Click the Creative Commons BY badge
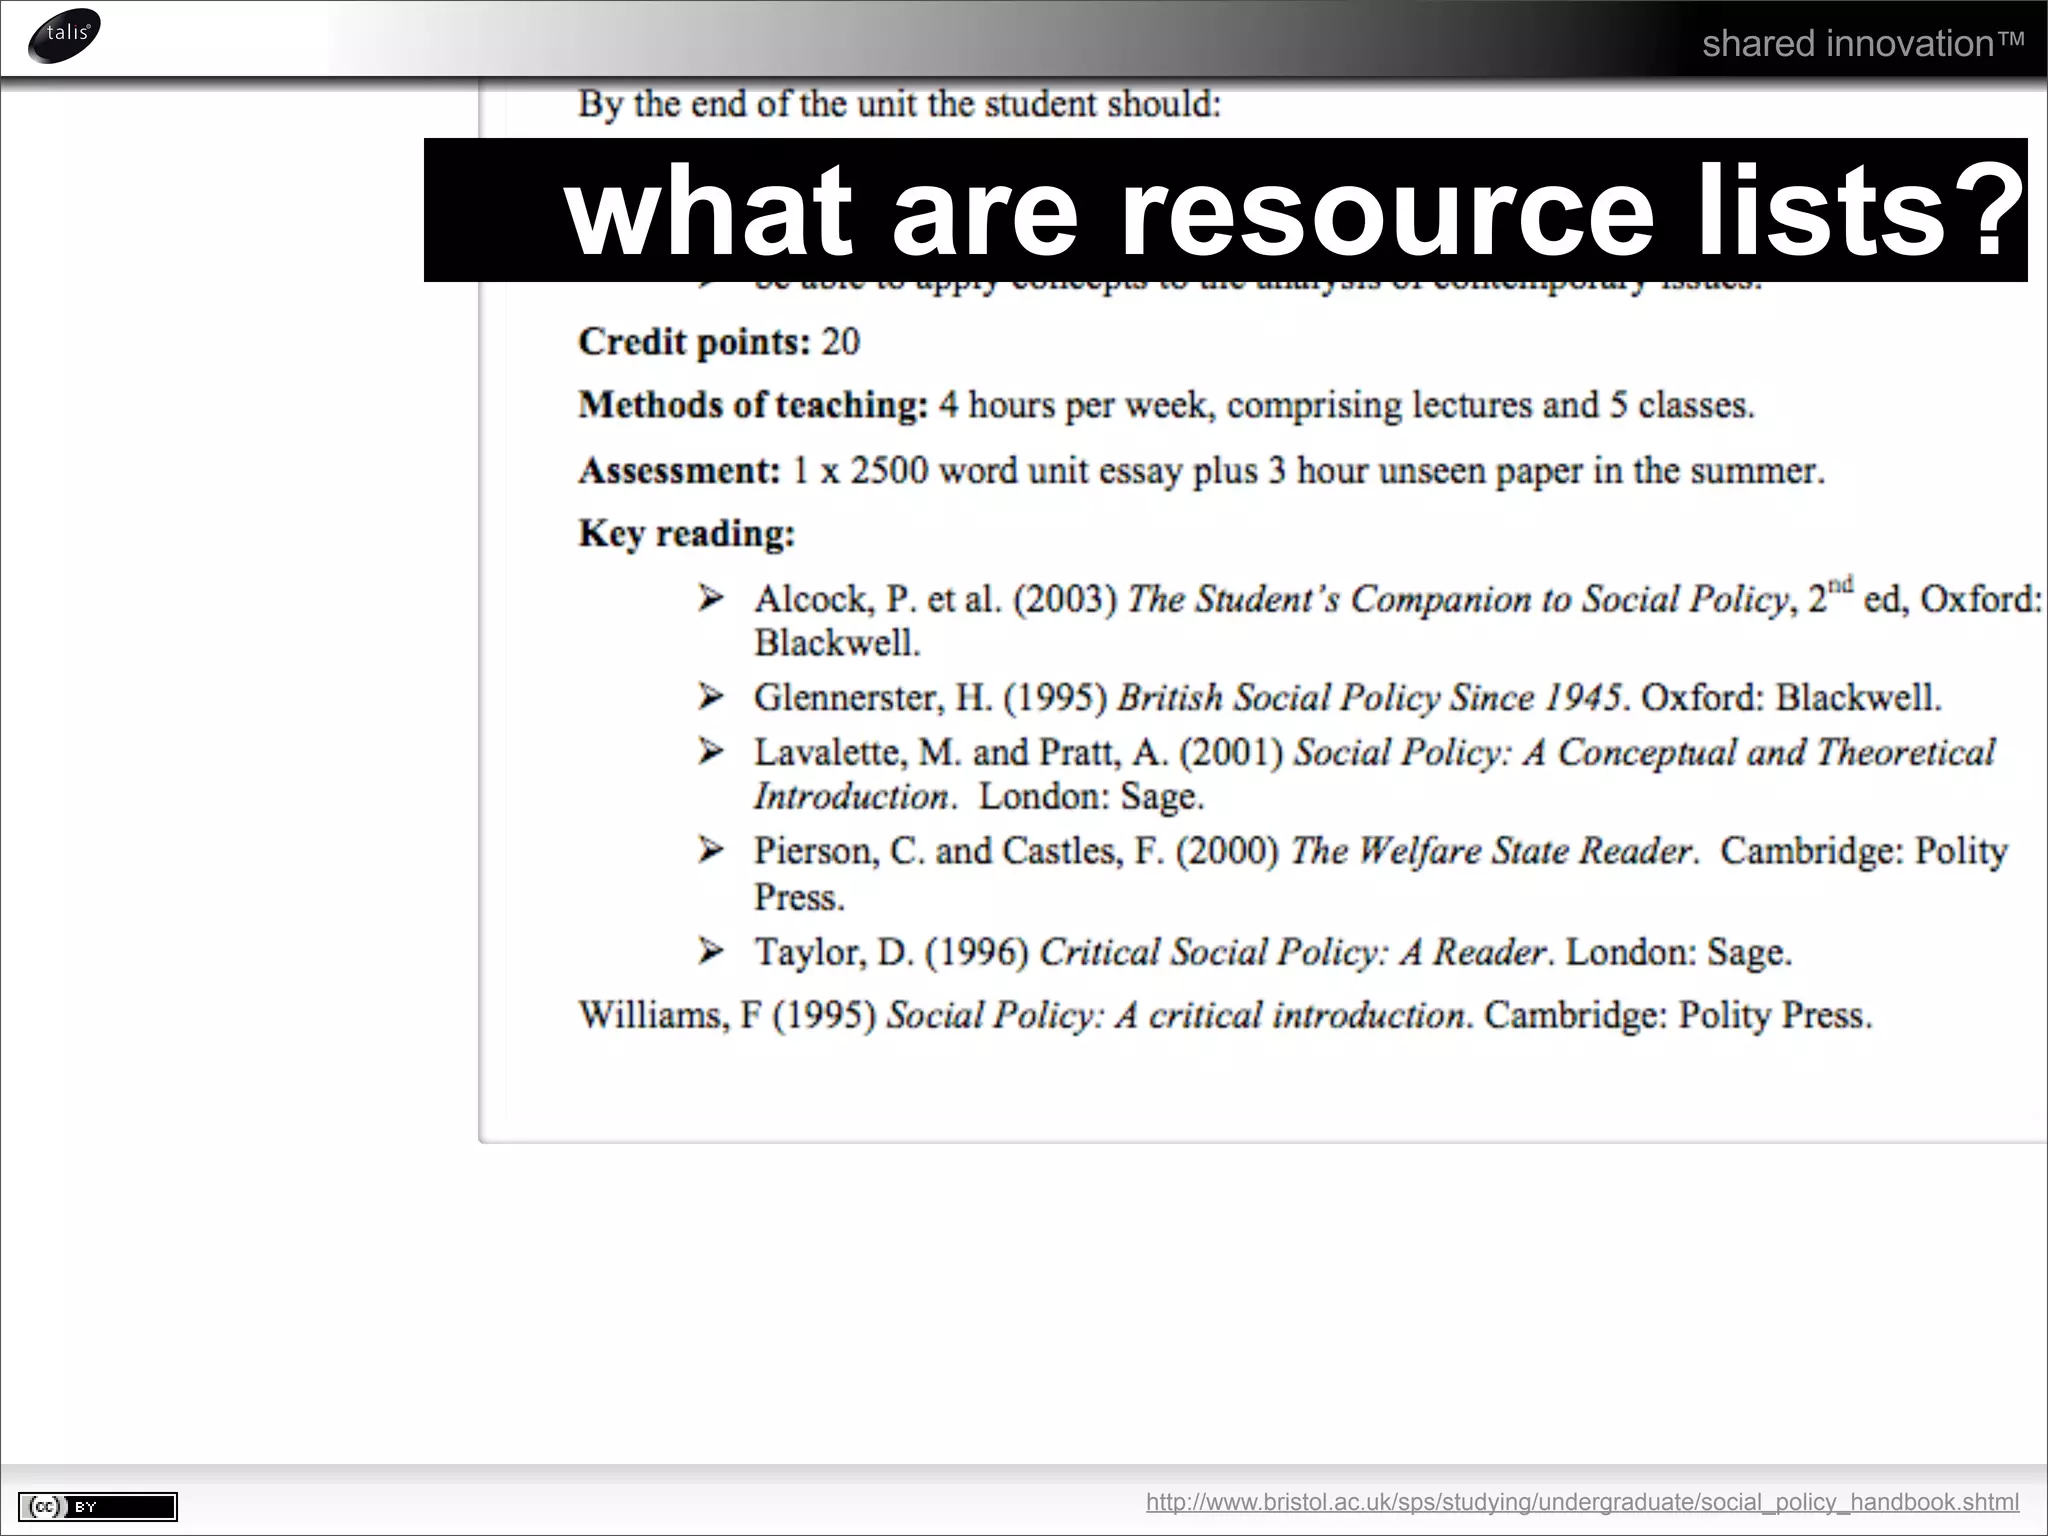 coord(98,1506)
